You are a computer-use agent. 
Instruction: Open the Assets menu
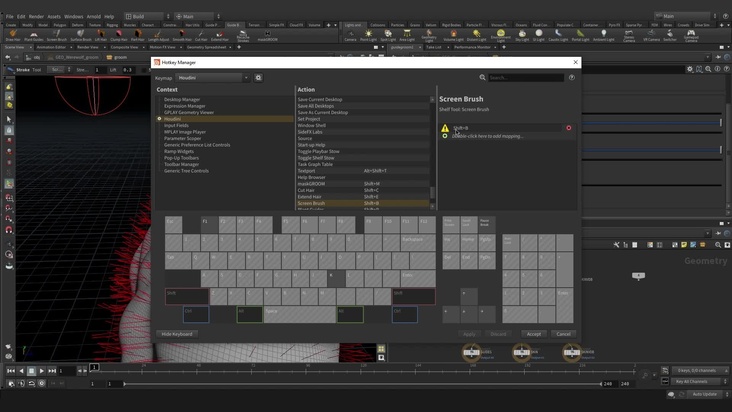point(54,16)
